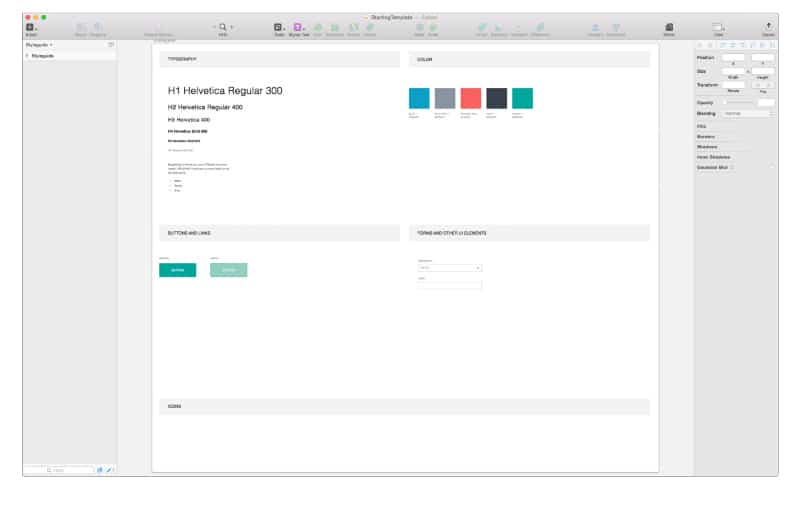Click the flip vertical button in the inspector
Image resolution: width=800 pixels, height=507 pixels.
[769, 85]
